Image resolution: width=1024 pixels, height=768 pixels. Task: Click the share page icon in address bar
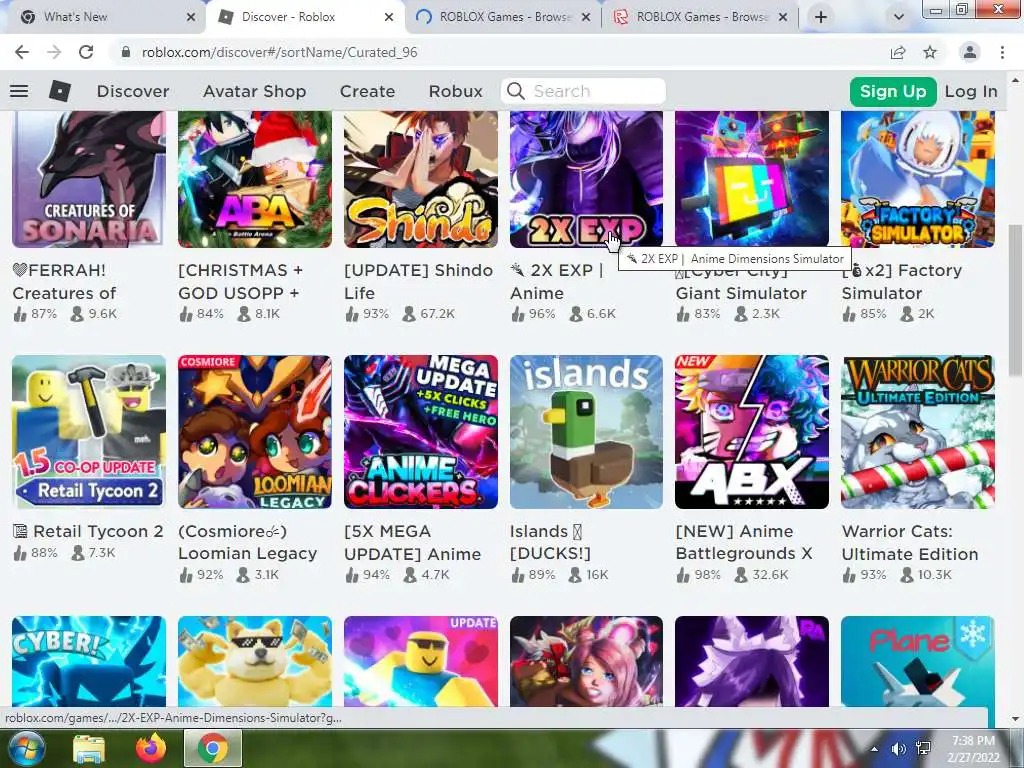coord(898,52)
